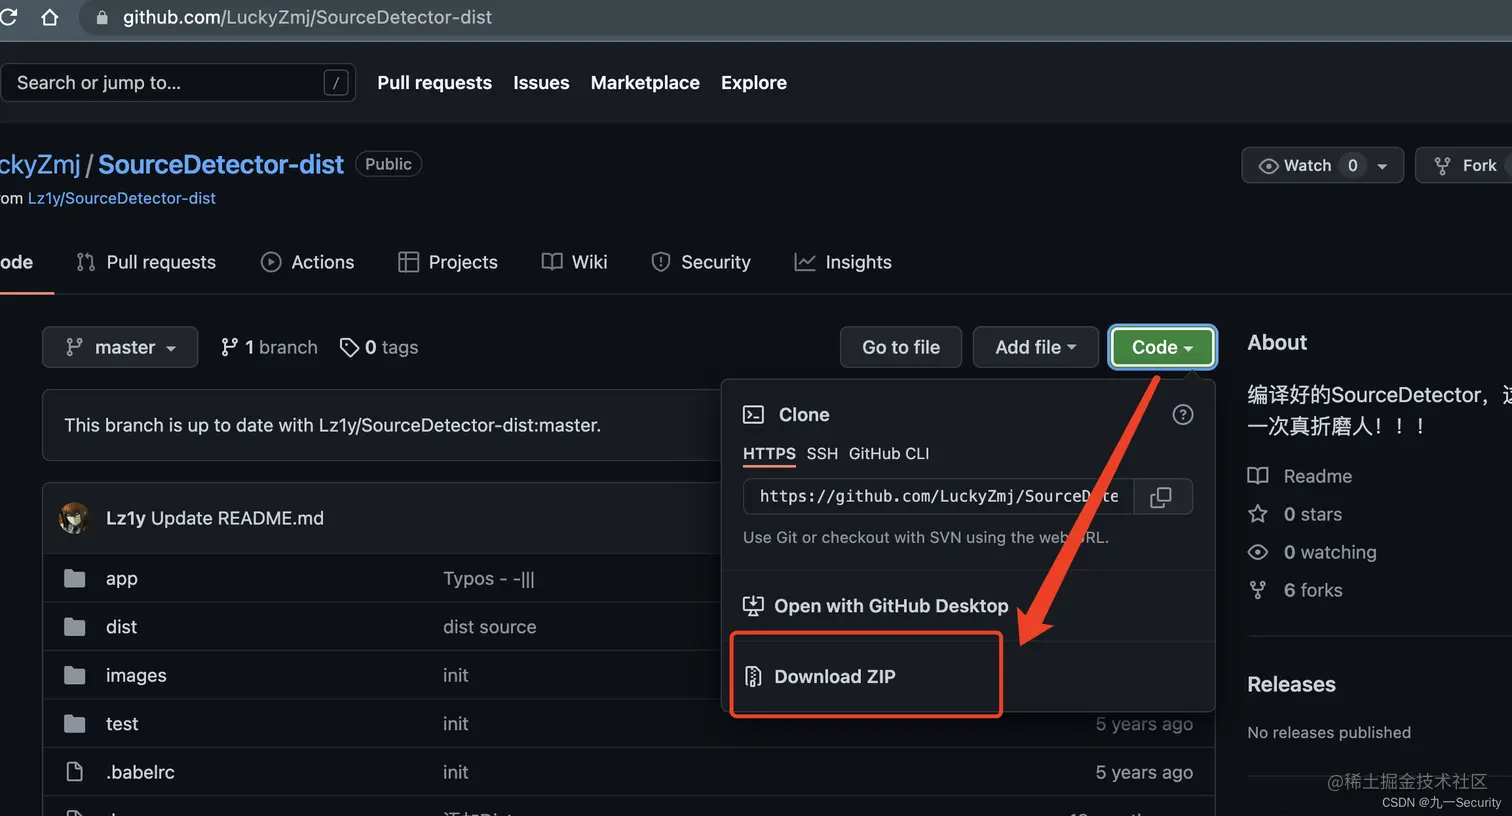The image size is (1512, 816).
Task: Switch to the Insights tab
Action: tap(842, 262)
